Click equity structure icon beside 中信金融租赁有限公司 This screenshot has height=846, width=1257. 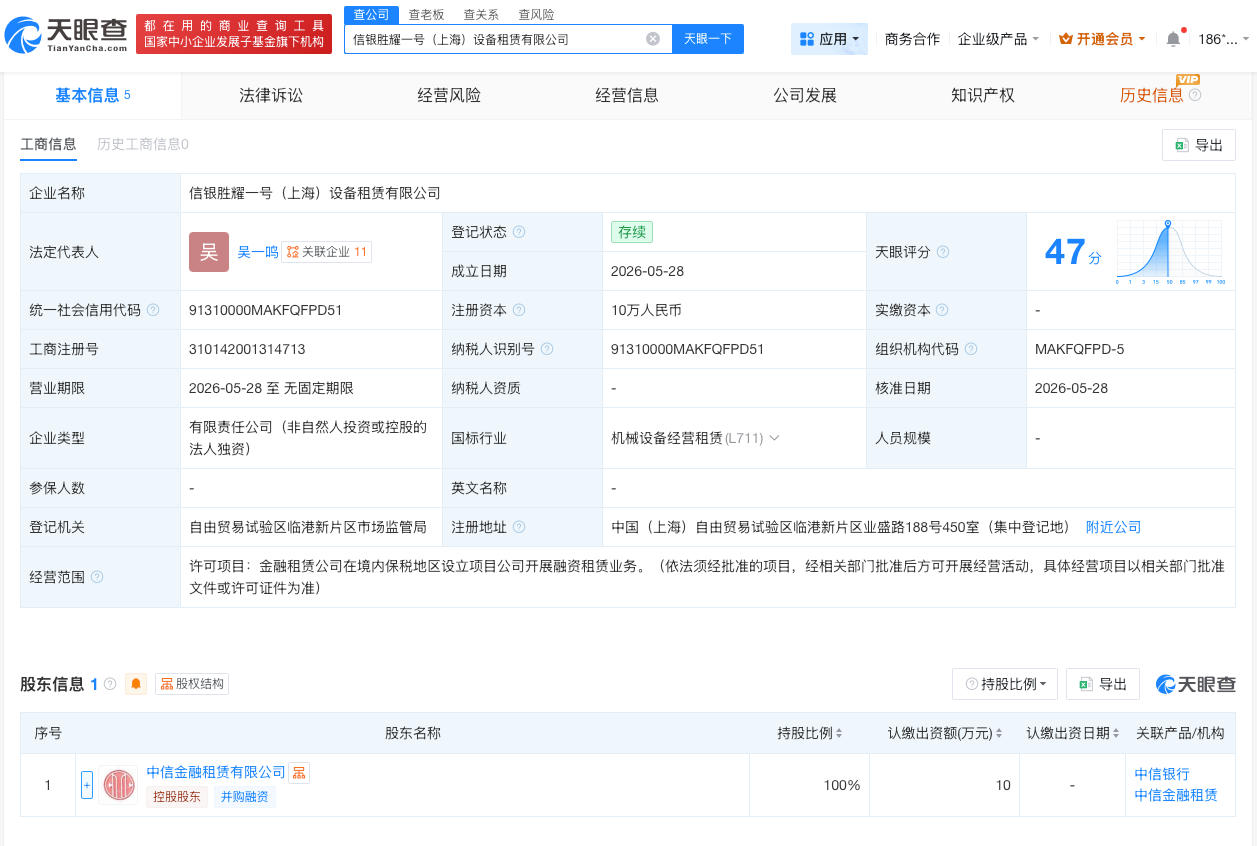pyautogui.click(x=299, y=772)
